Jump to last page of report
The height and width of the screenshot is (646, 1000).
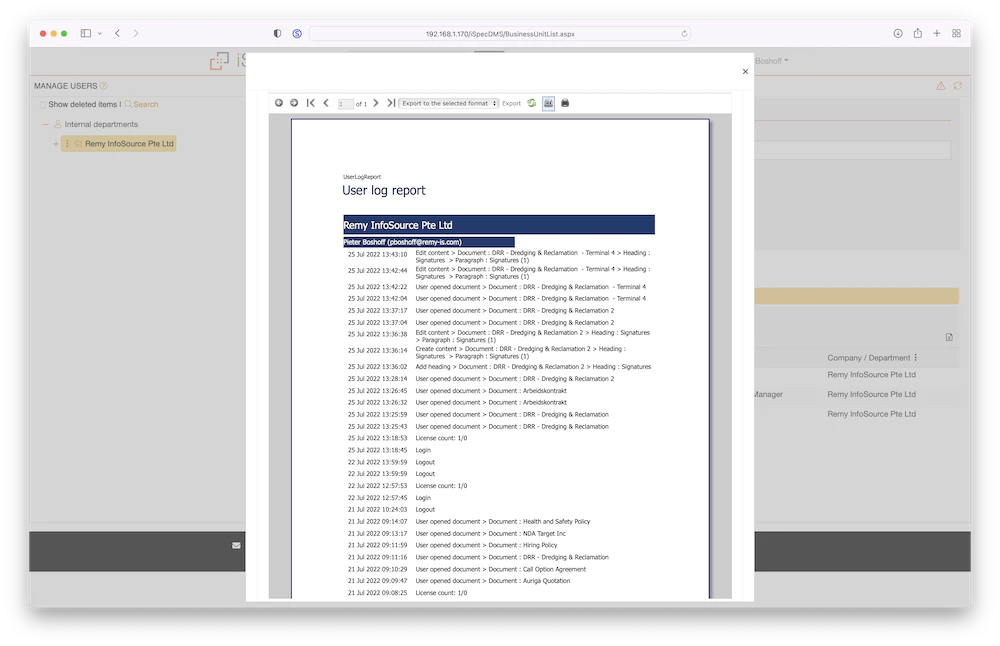[391, 103]
